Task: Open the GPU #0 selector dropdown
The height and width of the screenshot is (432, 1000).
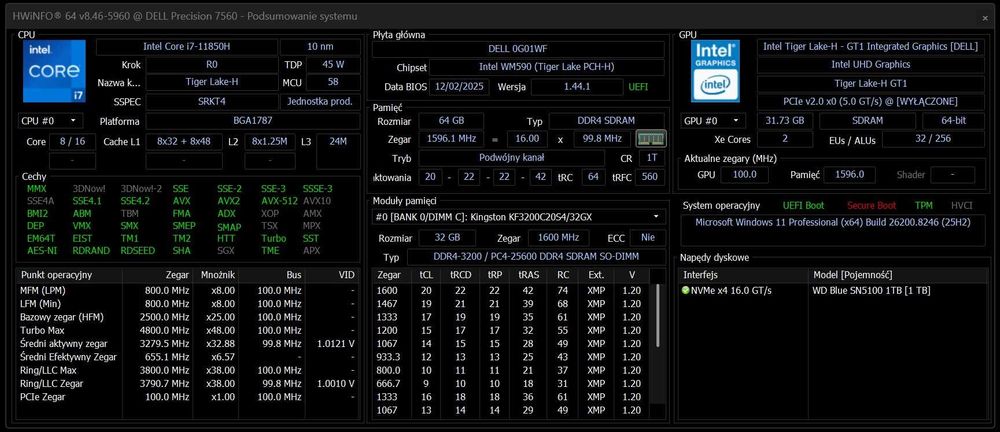Action: 714,121
